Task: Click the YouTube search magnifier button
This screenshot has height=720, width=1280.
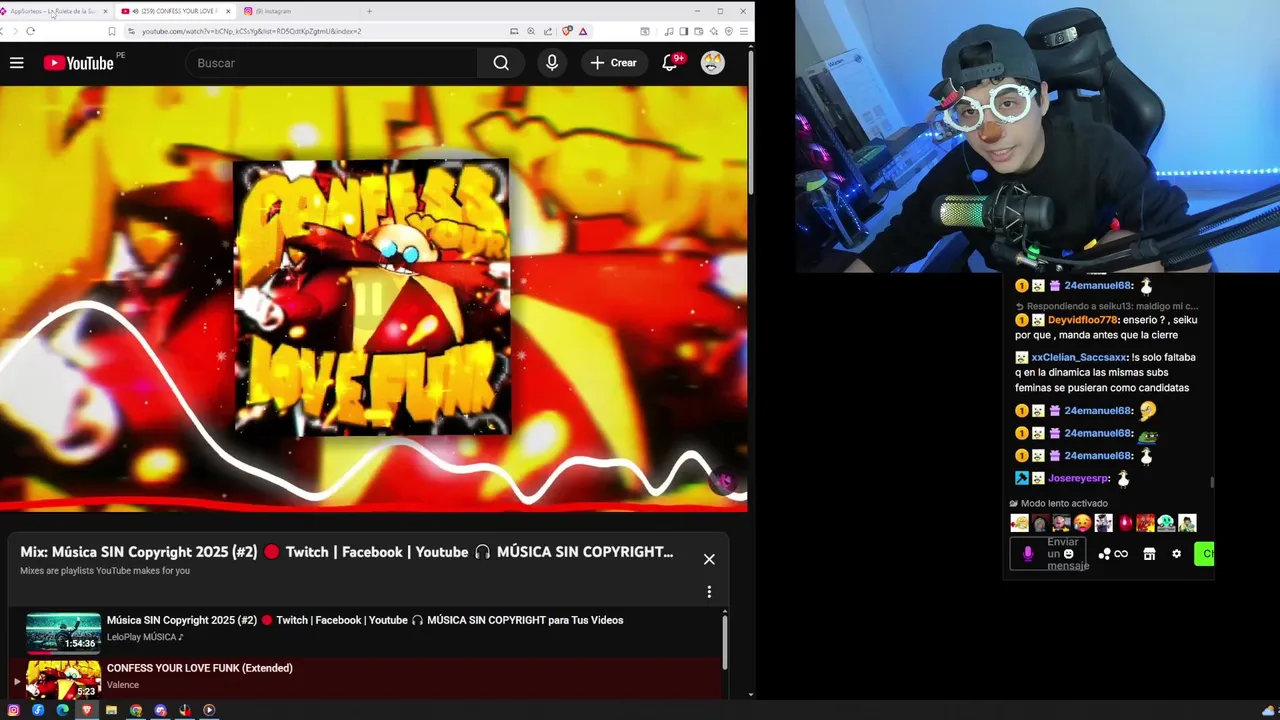Action: click(x=501, y=63)
